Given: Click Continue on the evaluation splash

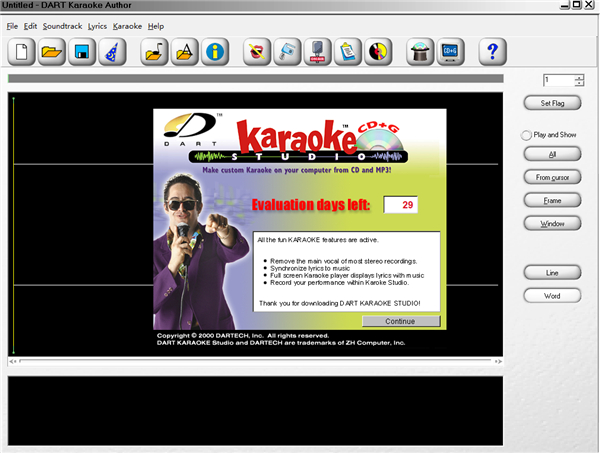Looking at the screenshot, I should (401, 321).
